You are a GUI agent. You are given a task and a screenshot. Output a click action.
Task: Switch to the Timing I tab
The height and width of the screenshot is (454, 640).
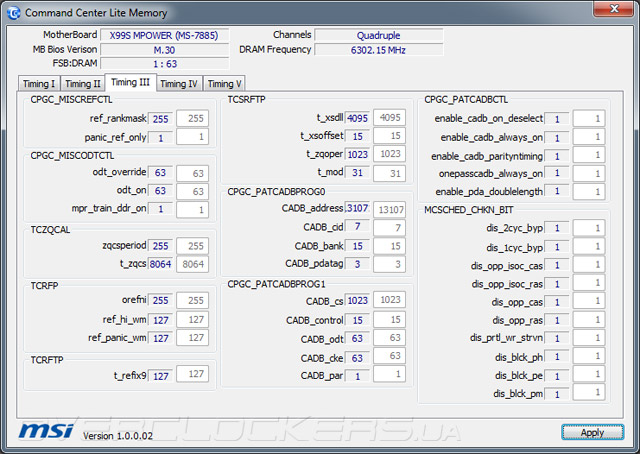(x=39, y=83)
